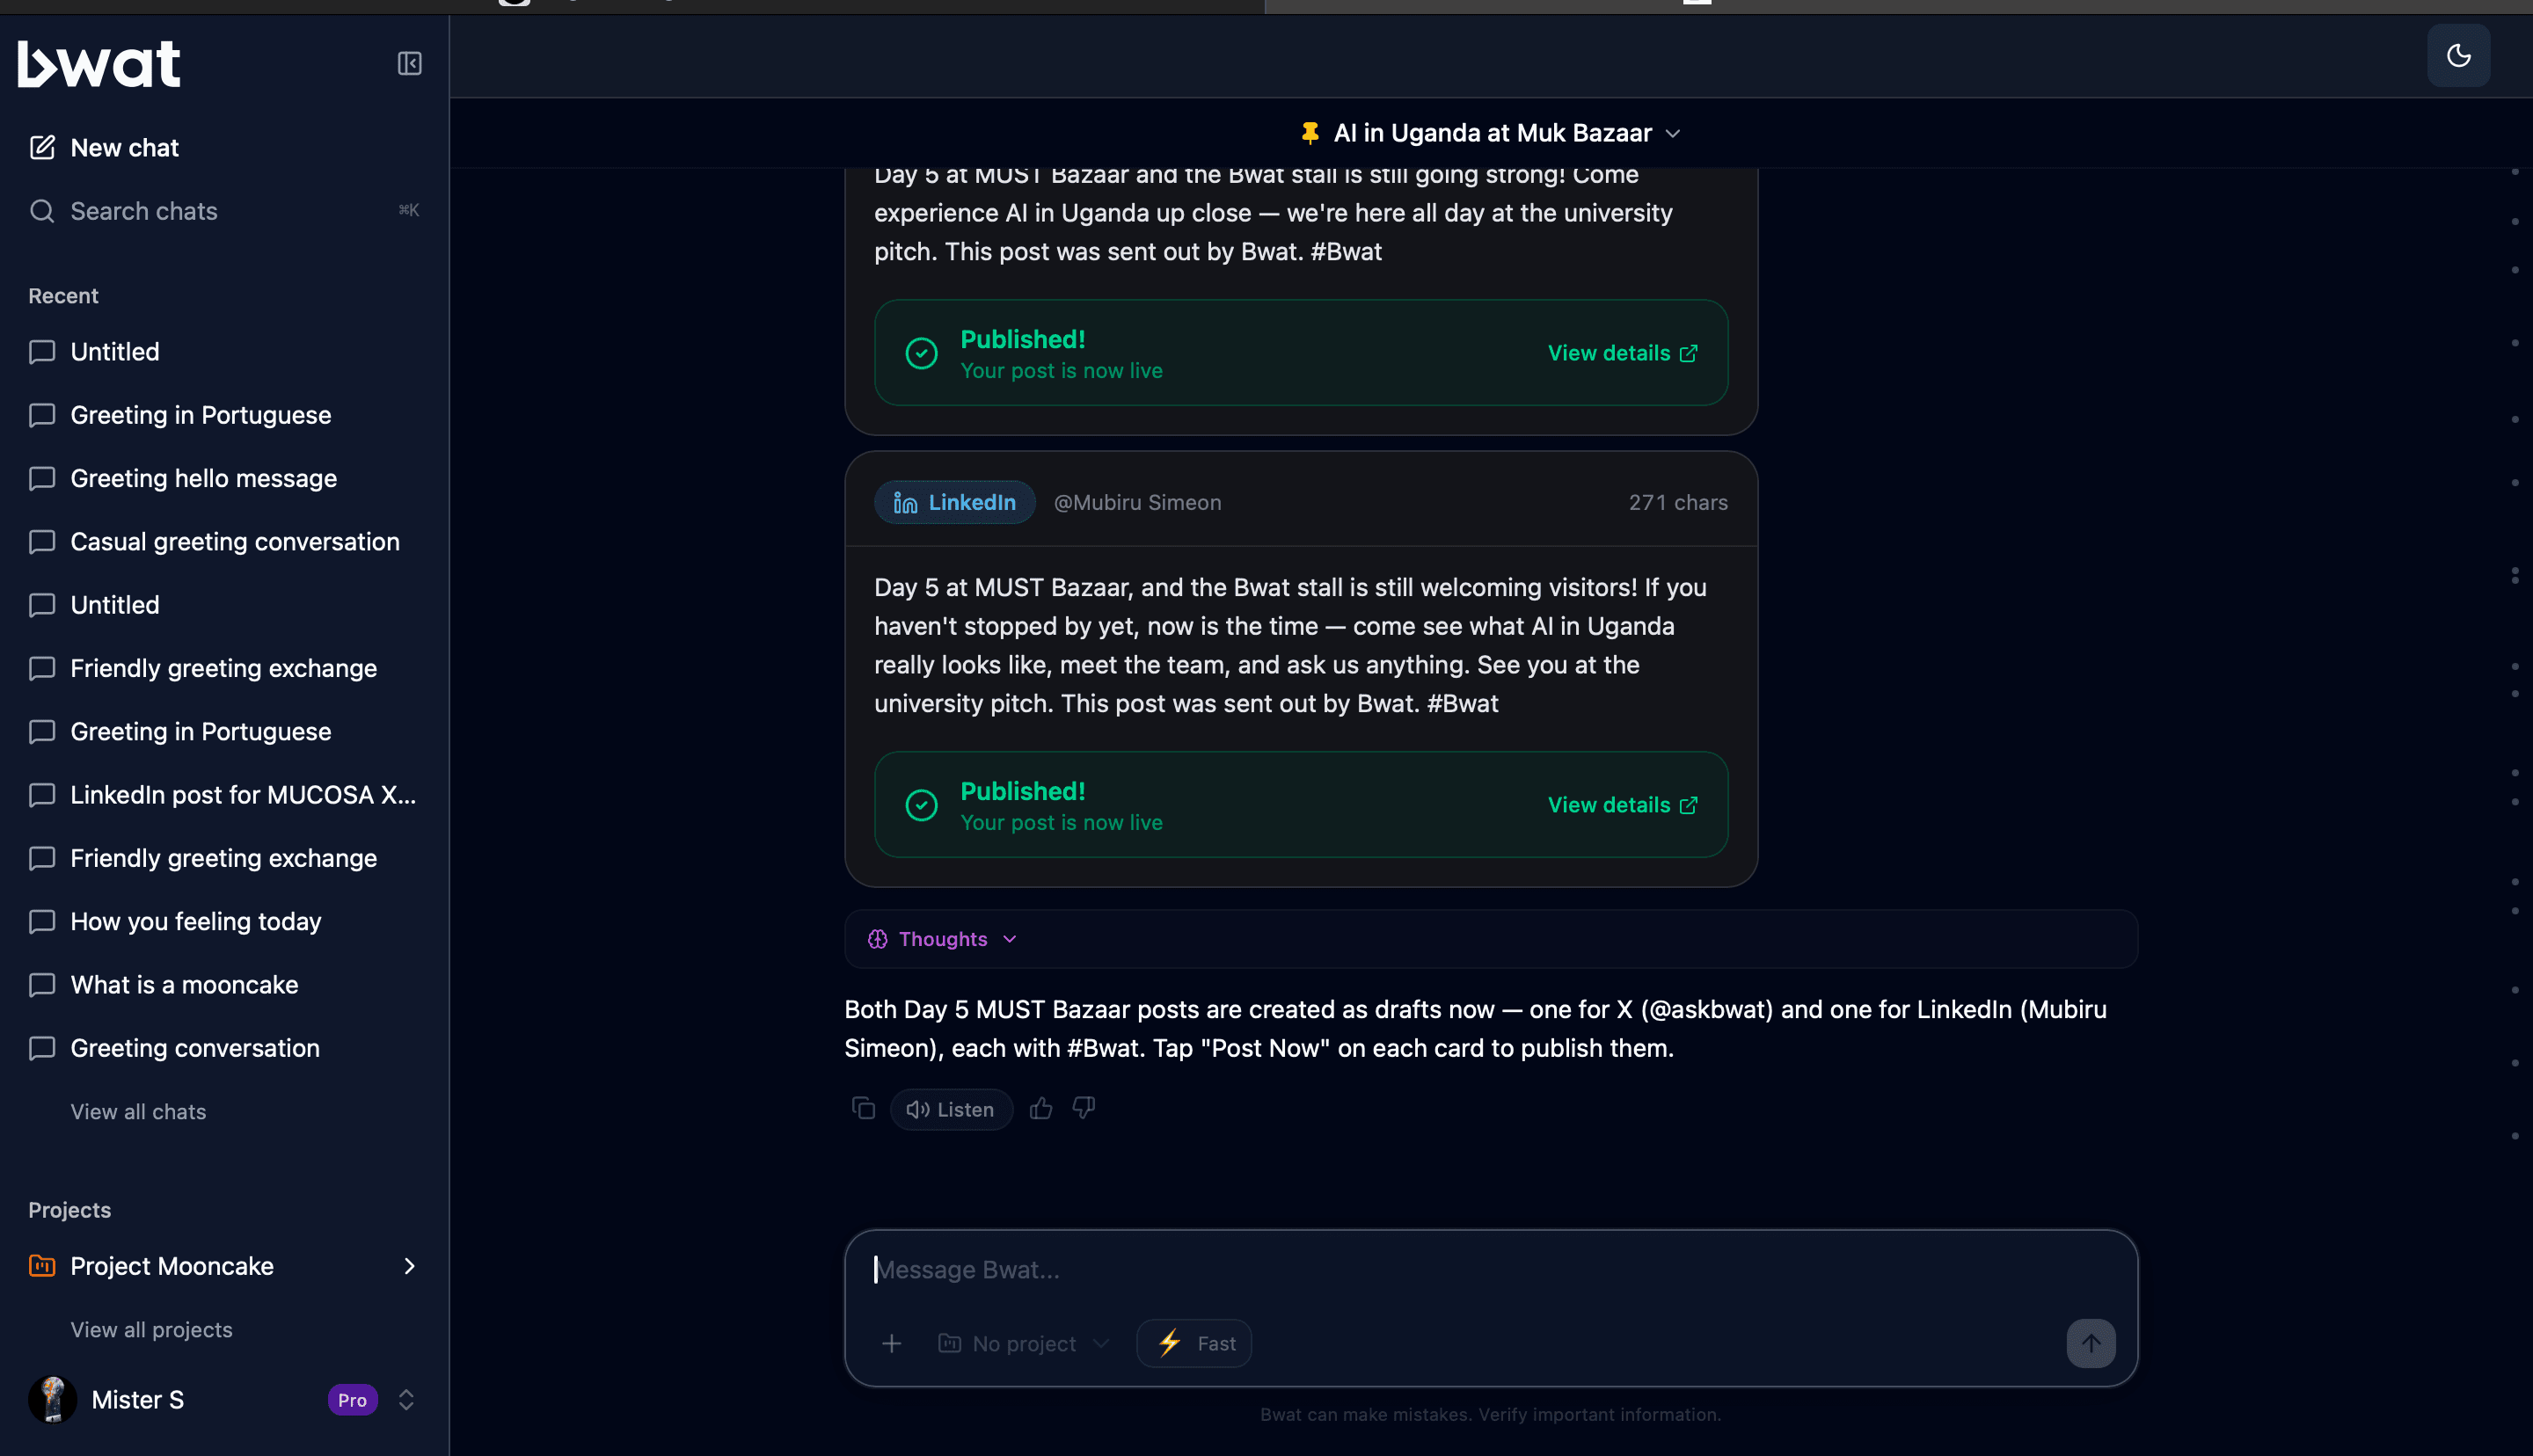Open the chat title dropdown chevron
Screen dimensions: 2533x1456
(1673, 133)
